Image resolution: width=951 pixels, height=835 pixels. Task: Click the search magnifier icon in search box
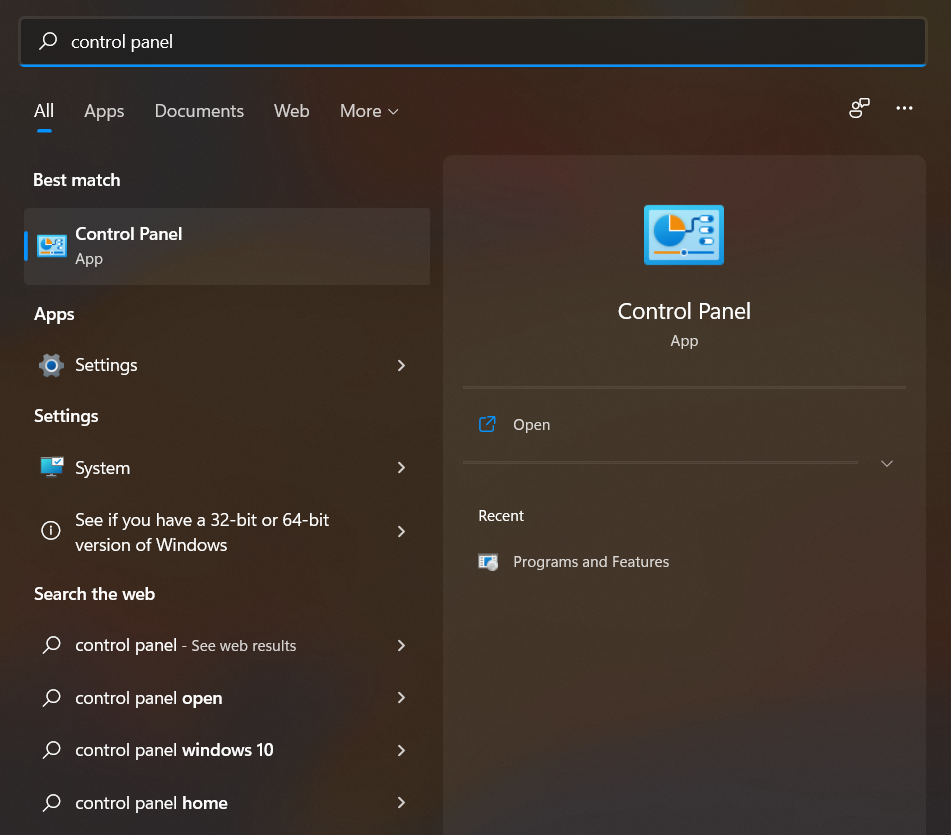click(48, 41)
